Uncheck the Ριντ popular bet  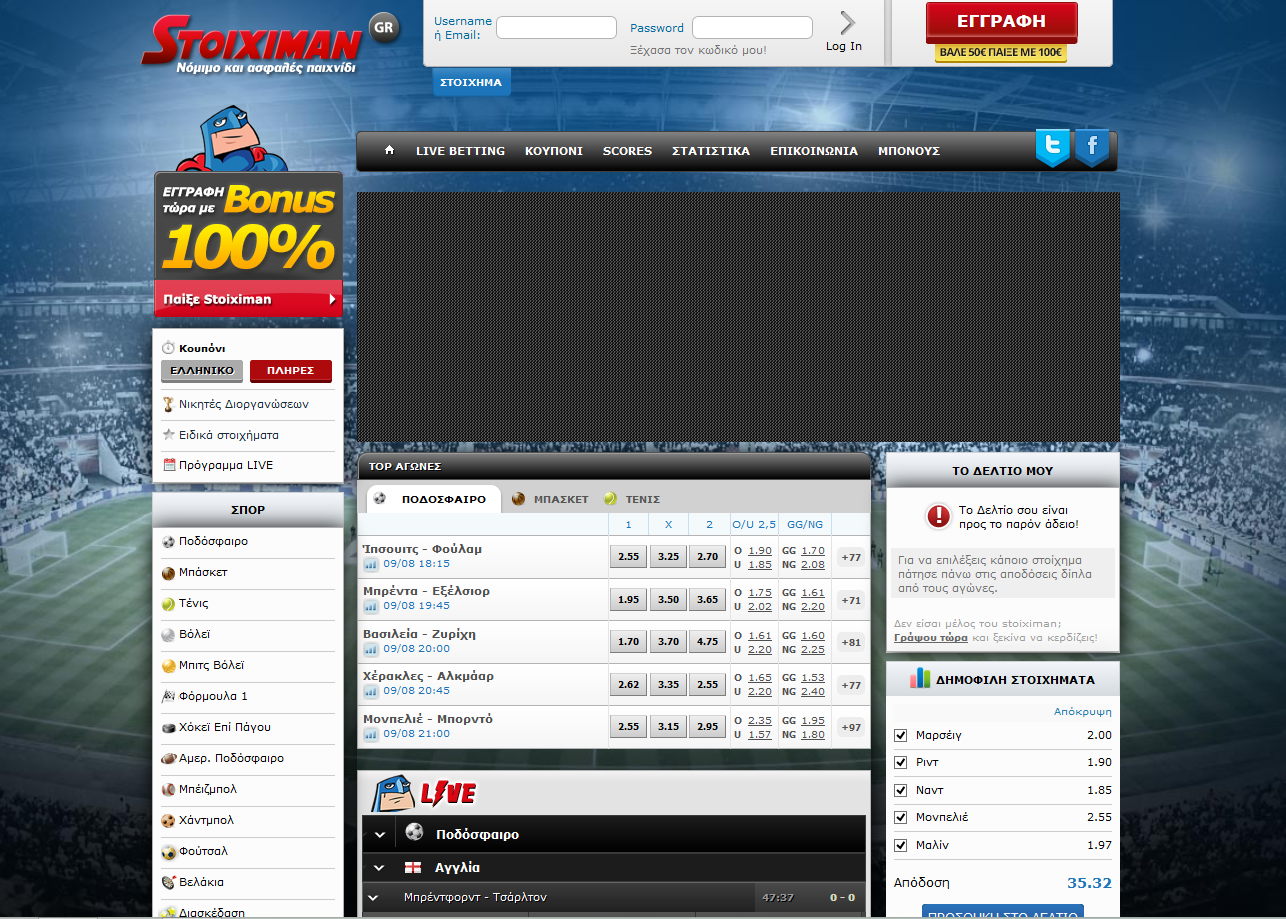click(900, 763)
